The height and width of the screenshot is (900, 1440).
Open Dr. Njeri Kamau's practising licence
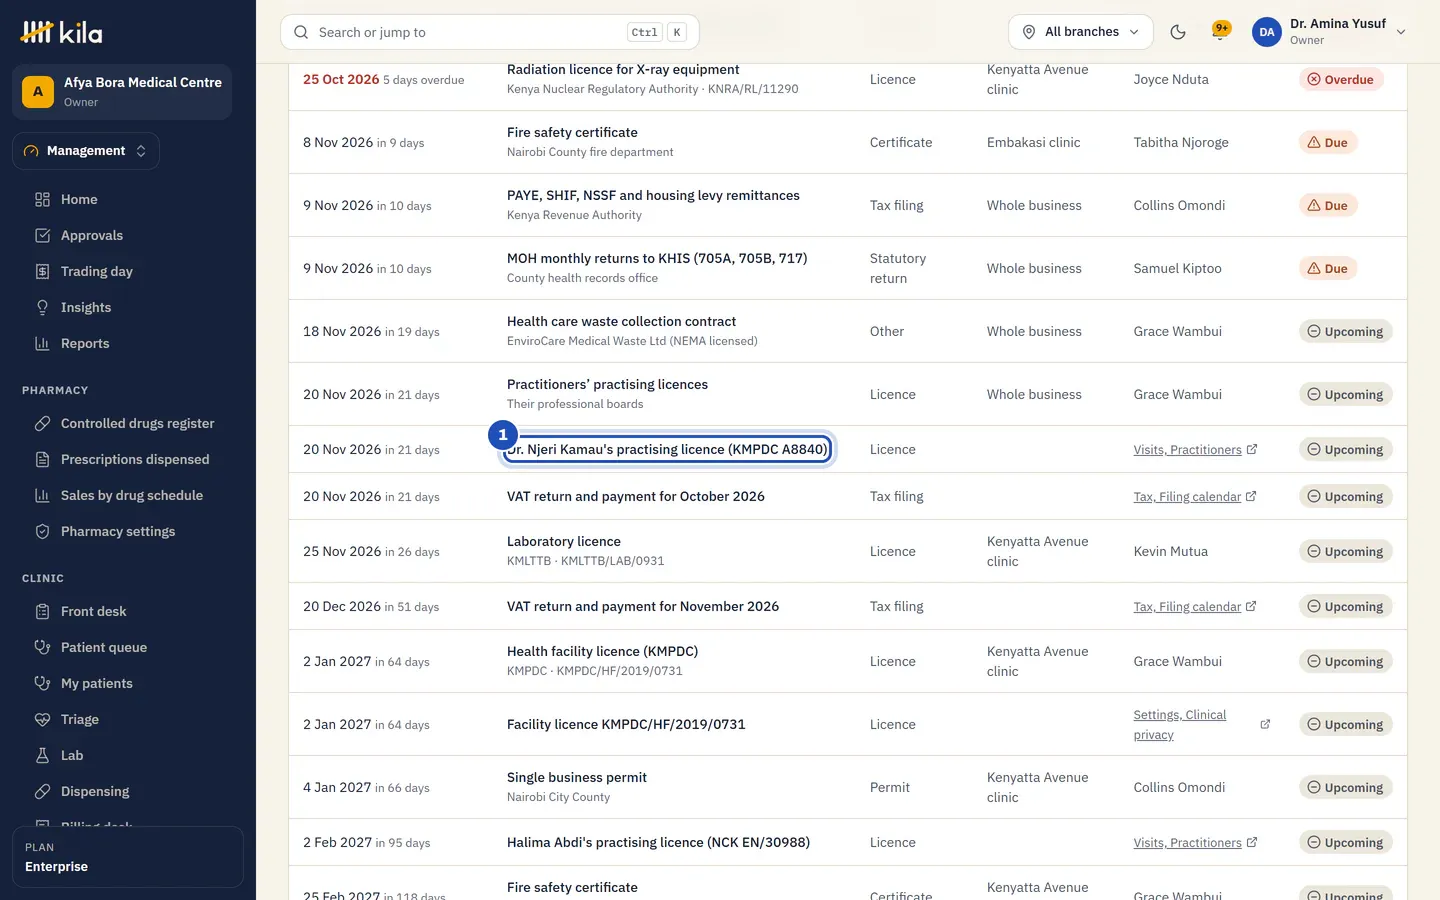667,450
